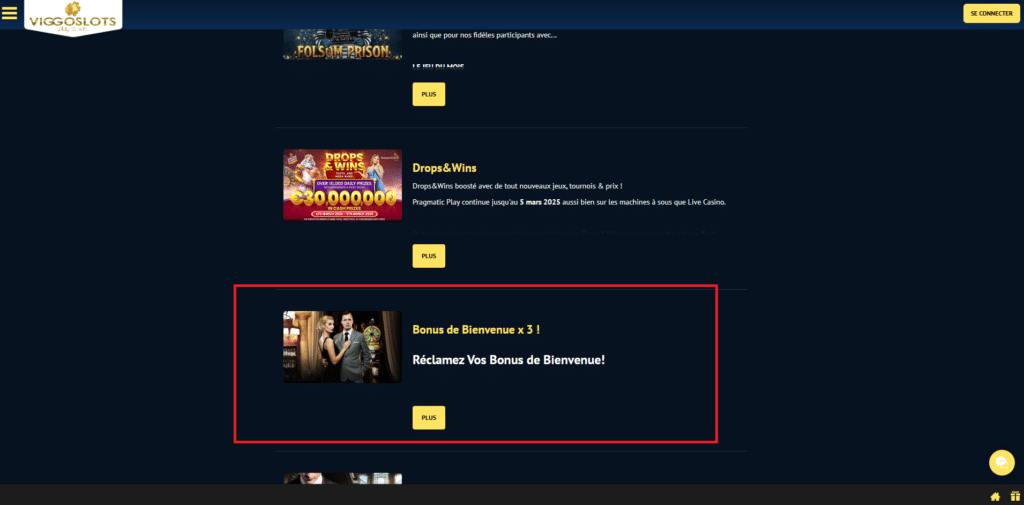This screenshot has height=505, width=1024.
Task: Click the SE CONNECTER button
Action: (x=991, y=13)
